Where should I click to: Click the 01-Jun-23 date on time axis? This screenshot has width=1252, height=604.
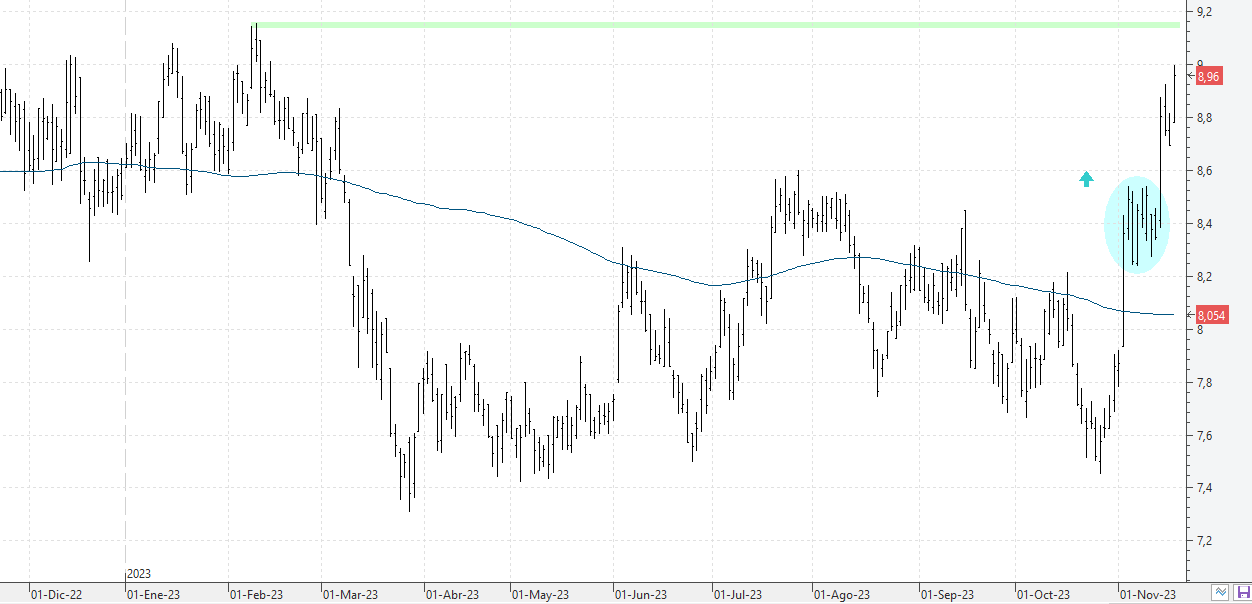(640, 594)
